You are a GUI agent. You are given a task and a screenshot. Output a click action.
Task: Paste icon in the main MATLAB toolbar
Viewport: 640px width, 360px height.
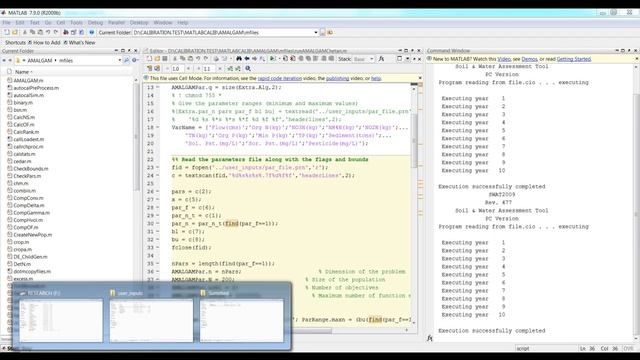pyautogui.click(x=40, y=32)
